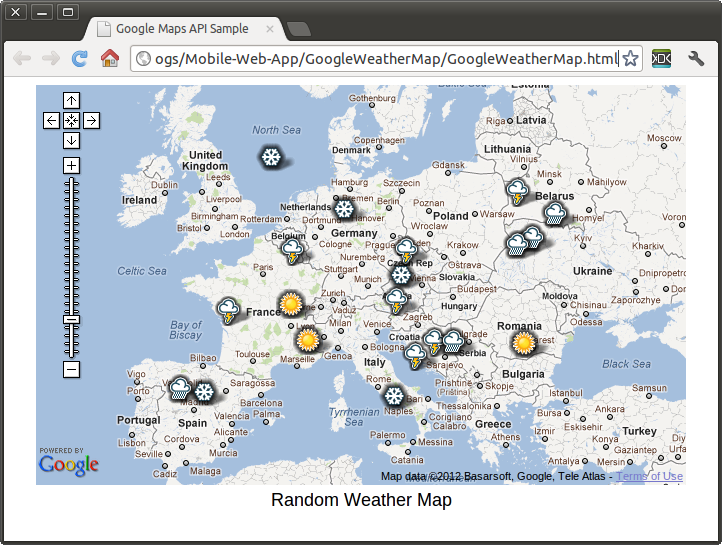
Task: Click the Black Sea label
Action: (x=627, y=364)
